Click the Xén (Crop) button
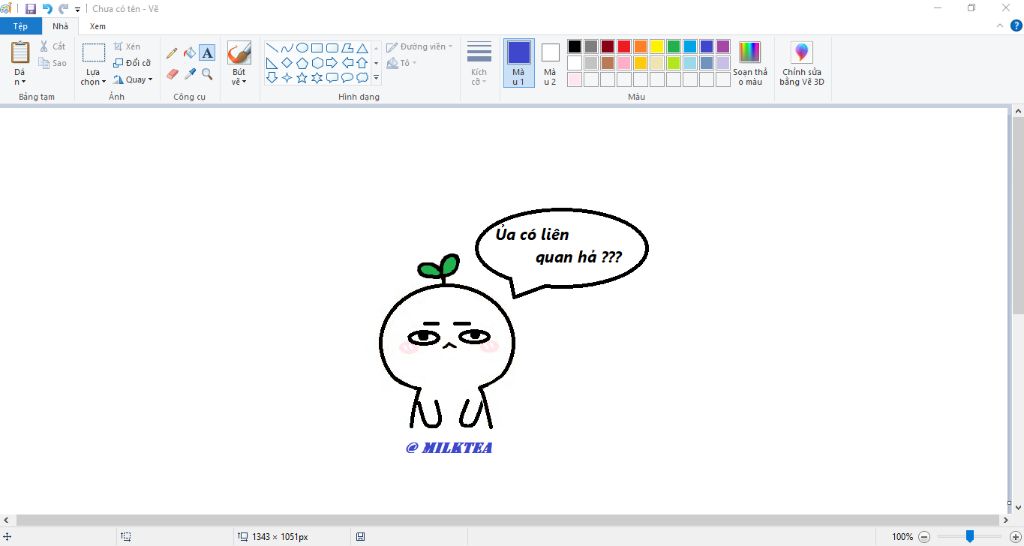The height and width of the screenshot is (546, 1024). coord(127,46)
